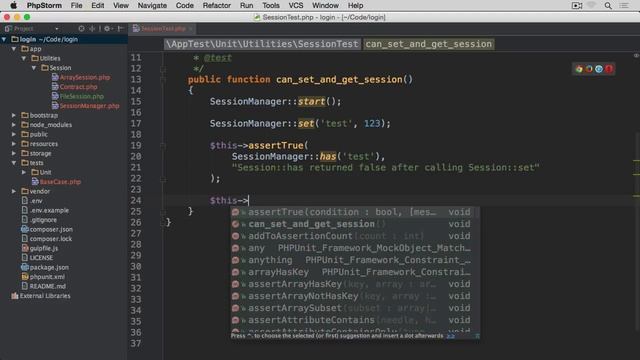Open composer.lock file

point(47,239)
